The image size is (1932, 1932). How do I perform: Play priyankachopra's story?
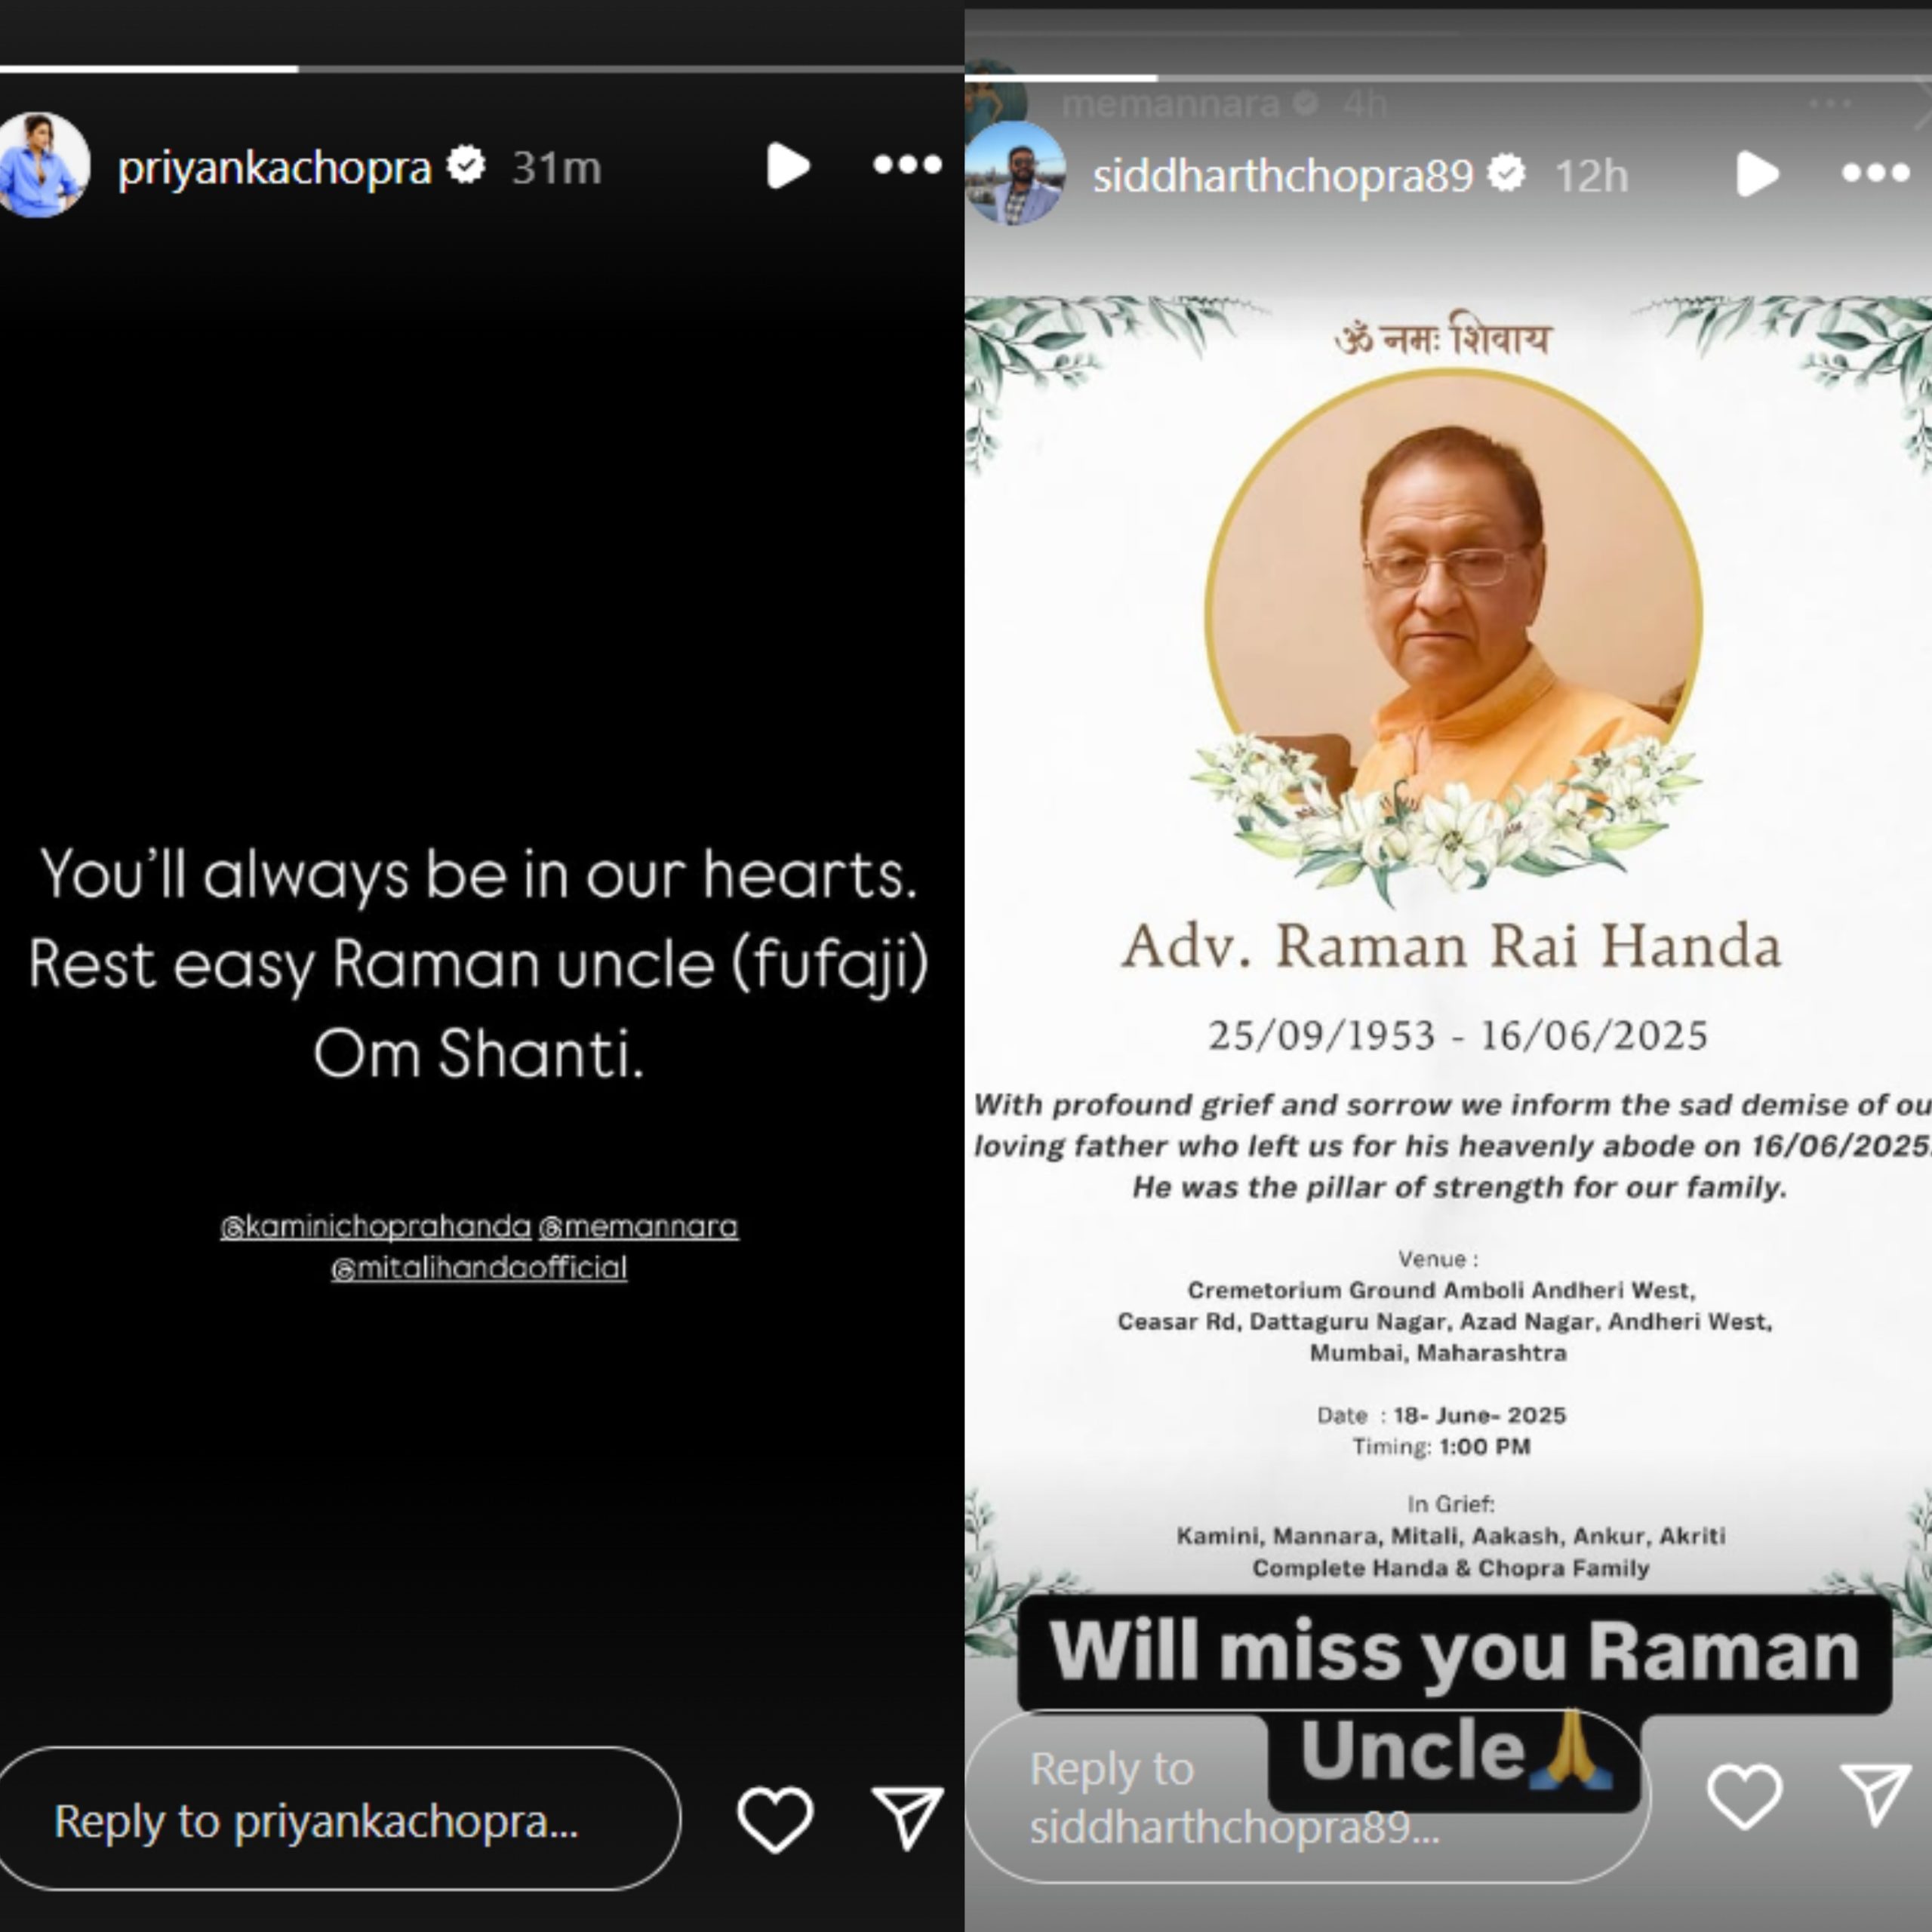pyautogui.click(x=788, y=166)
